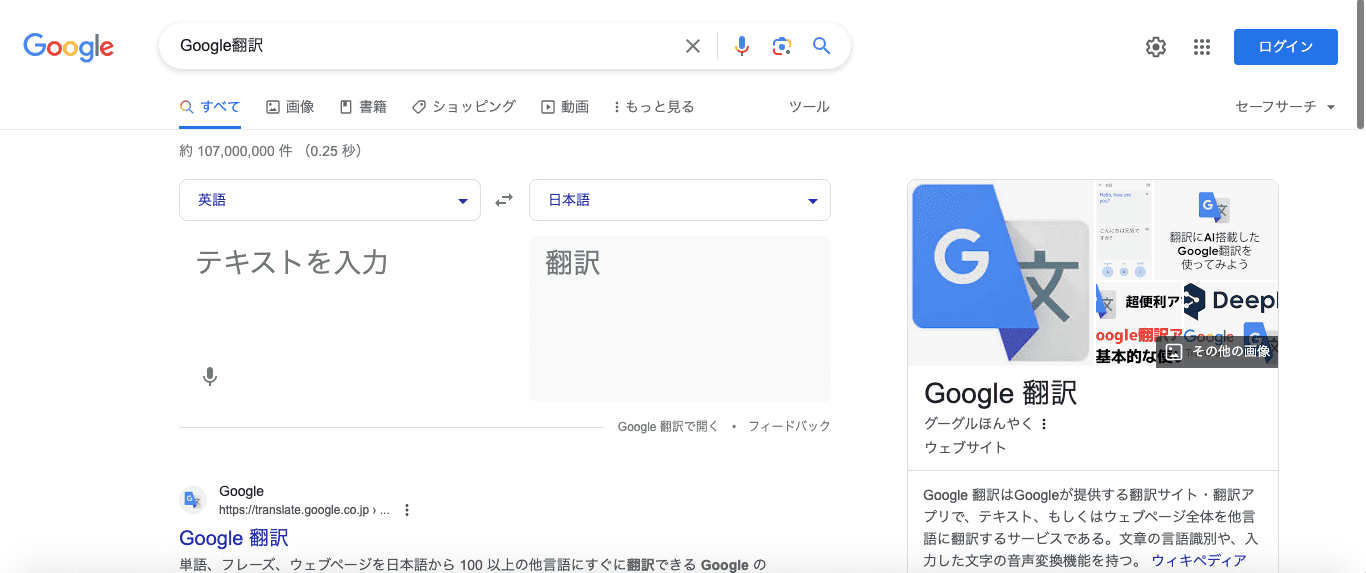Open more options beside translate.google.co.jp URL
Viewport: 1366px width, 573px height.
tap(407, 510)
